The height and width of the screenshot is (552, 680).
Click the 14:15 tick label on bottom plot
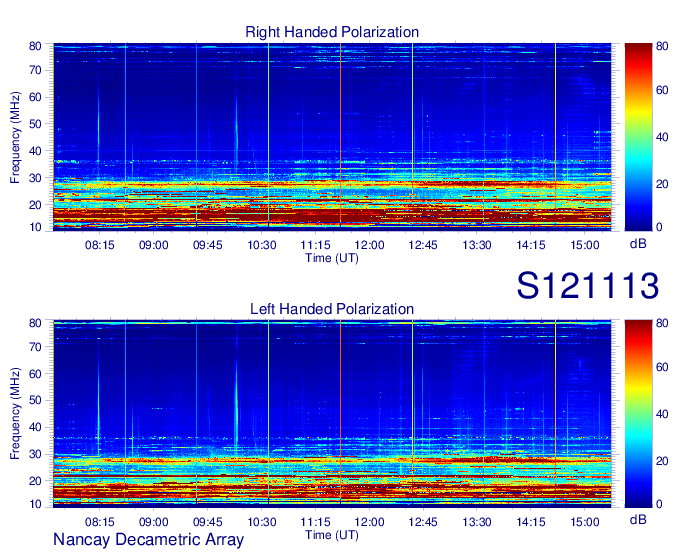[x=531, y=522]
